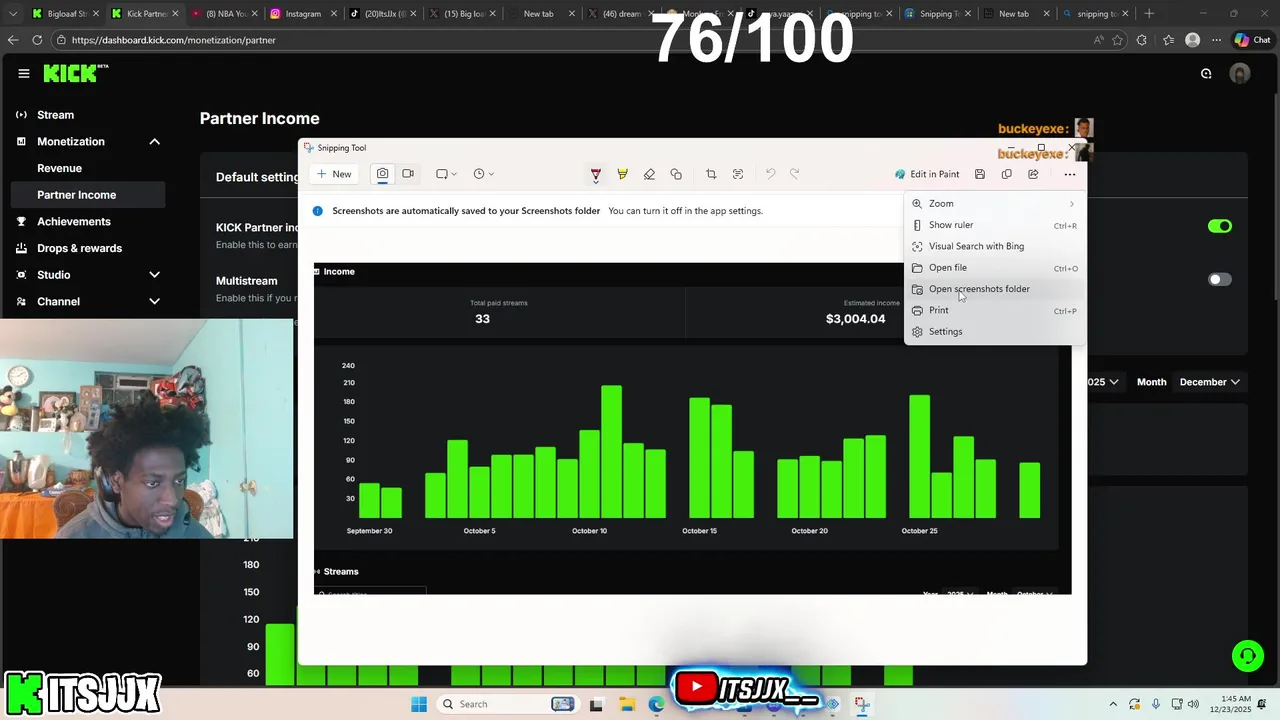
Task: Refresh the browser page
Action: point(37,40)
